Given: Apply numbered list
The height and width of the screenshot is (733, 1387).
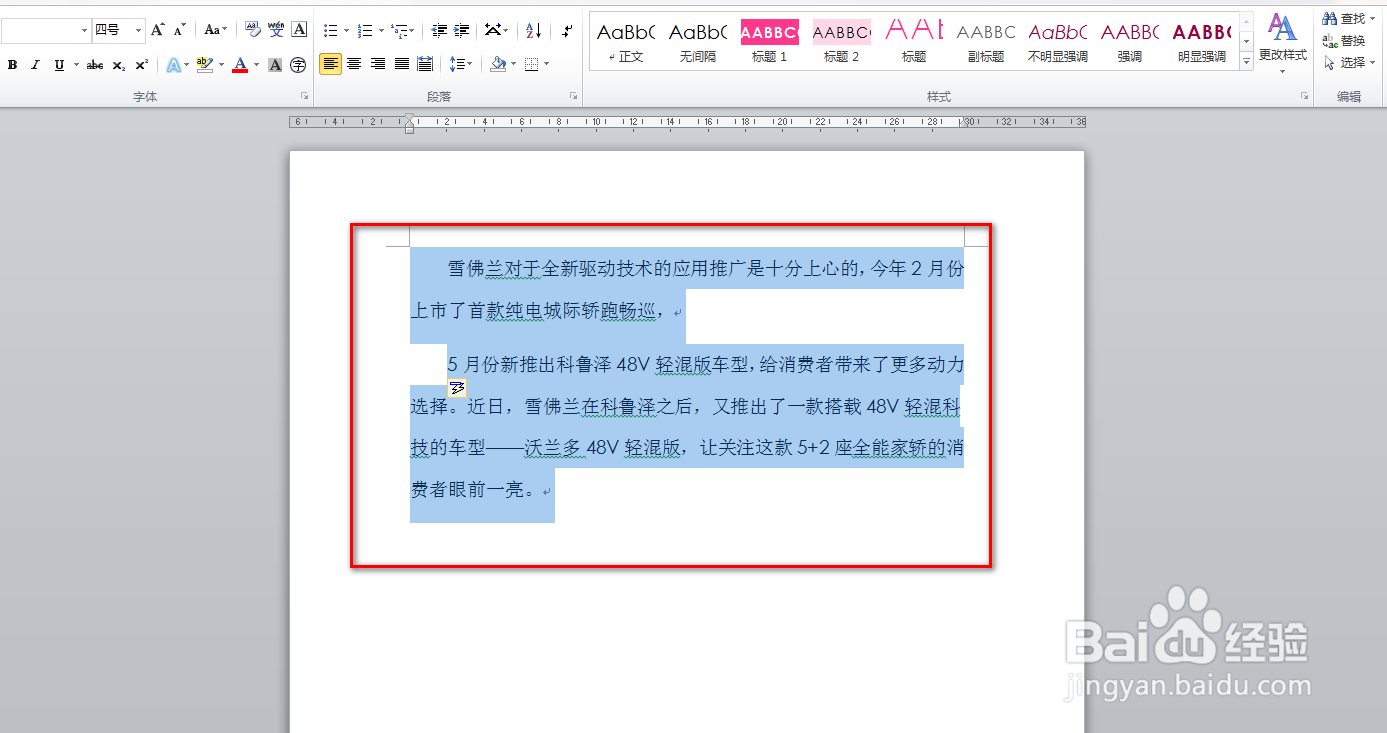Looking at the screenshot, I should pyautogui.click(x=365, y=30).
